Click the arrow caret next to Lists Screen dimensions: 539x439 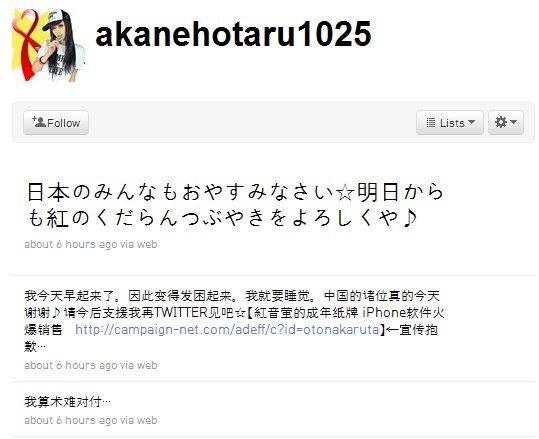coord(472,122)
